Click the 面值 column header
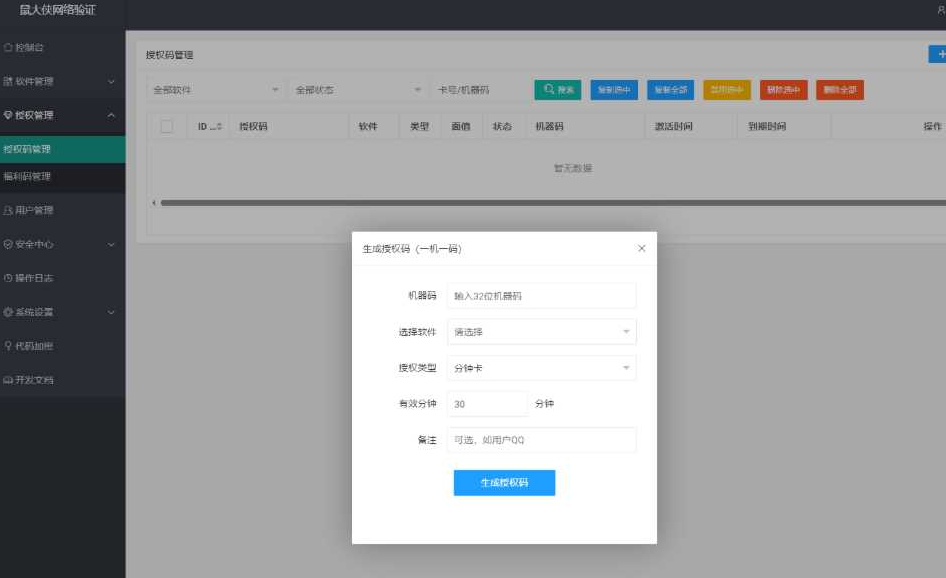The width and height of the screenshot is (946, 578). click(x=461, y=126)
